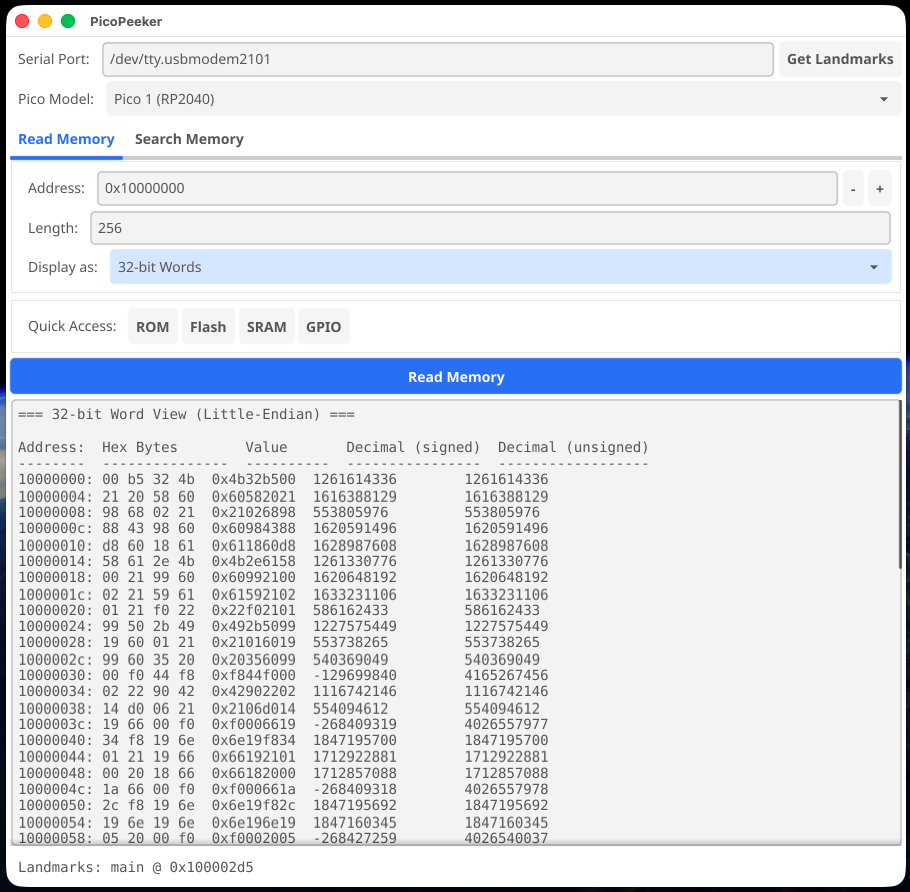Click the Address input field
910x892 pixels.
(467, 188)
